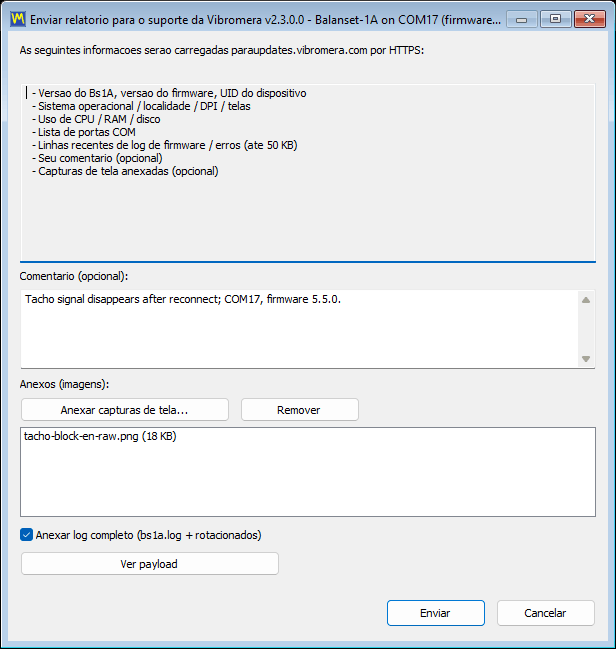Toggle 'Anexar log completo' checkbox
This screenshot has width=616, height=649.
(x=26, y=535)
